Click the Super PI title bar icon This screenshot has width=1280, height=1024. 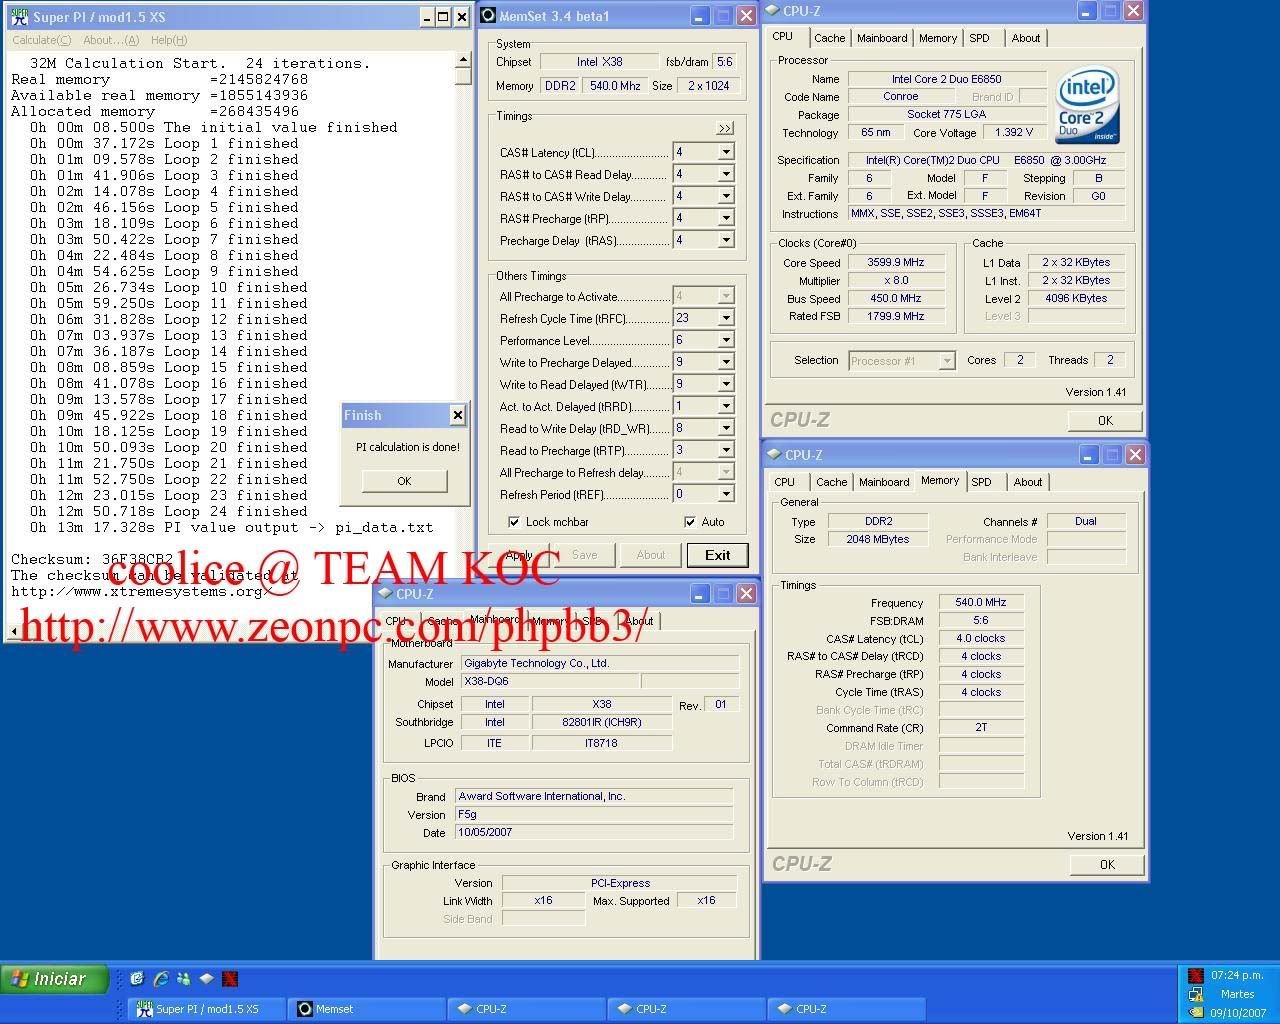(18, 16)
